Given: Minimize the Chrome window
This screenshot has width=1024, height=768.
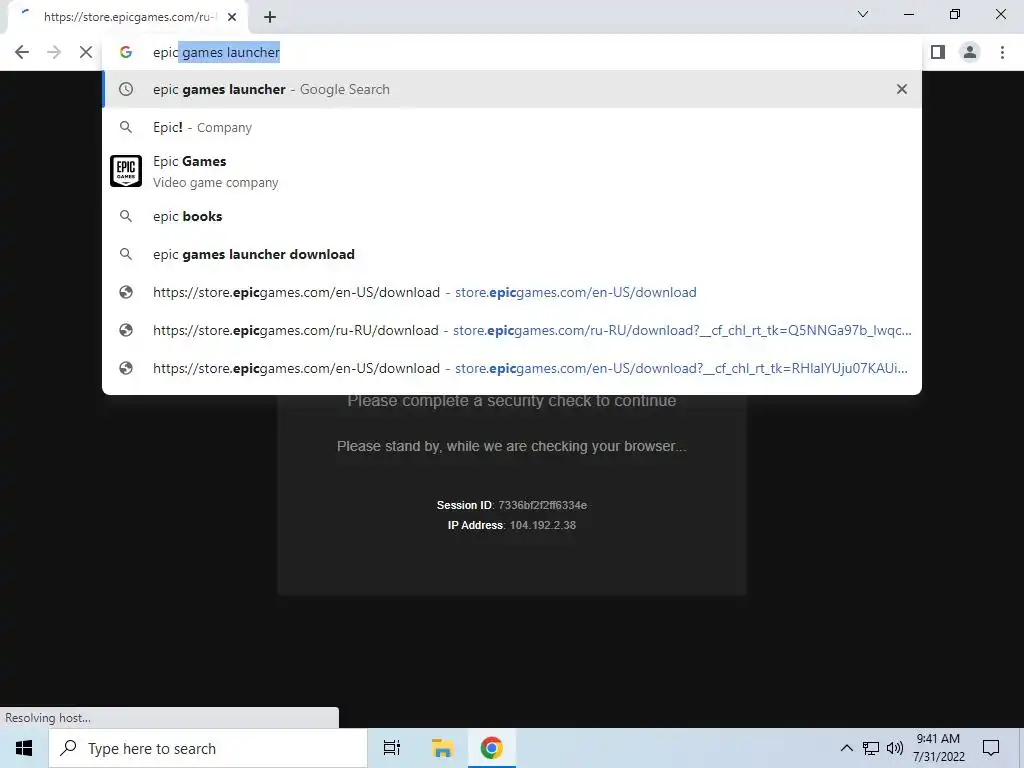Looking at the screenshot, I should [x=909, y=14].
